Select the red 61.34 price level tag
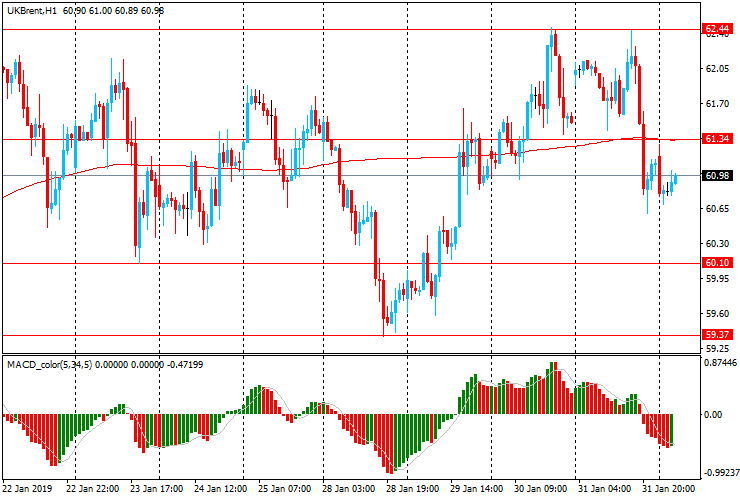Image resolution: width=740 pixels, height=500 pixels. click(x=715, y=139)
